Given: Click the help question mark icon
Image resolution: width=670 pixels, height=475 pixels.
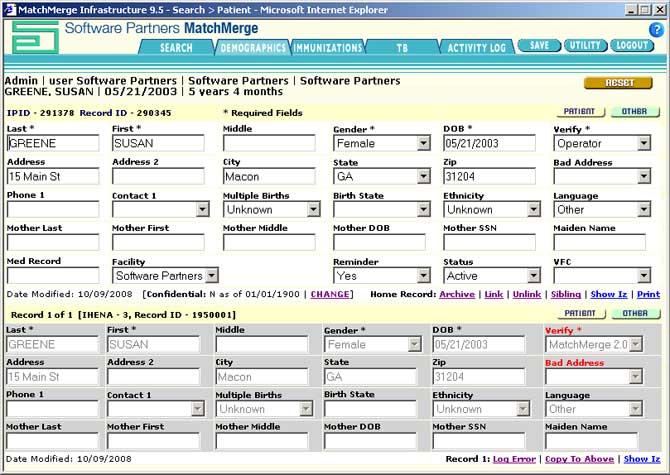Looking at the screenshot, I should (656, 30).
